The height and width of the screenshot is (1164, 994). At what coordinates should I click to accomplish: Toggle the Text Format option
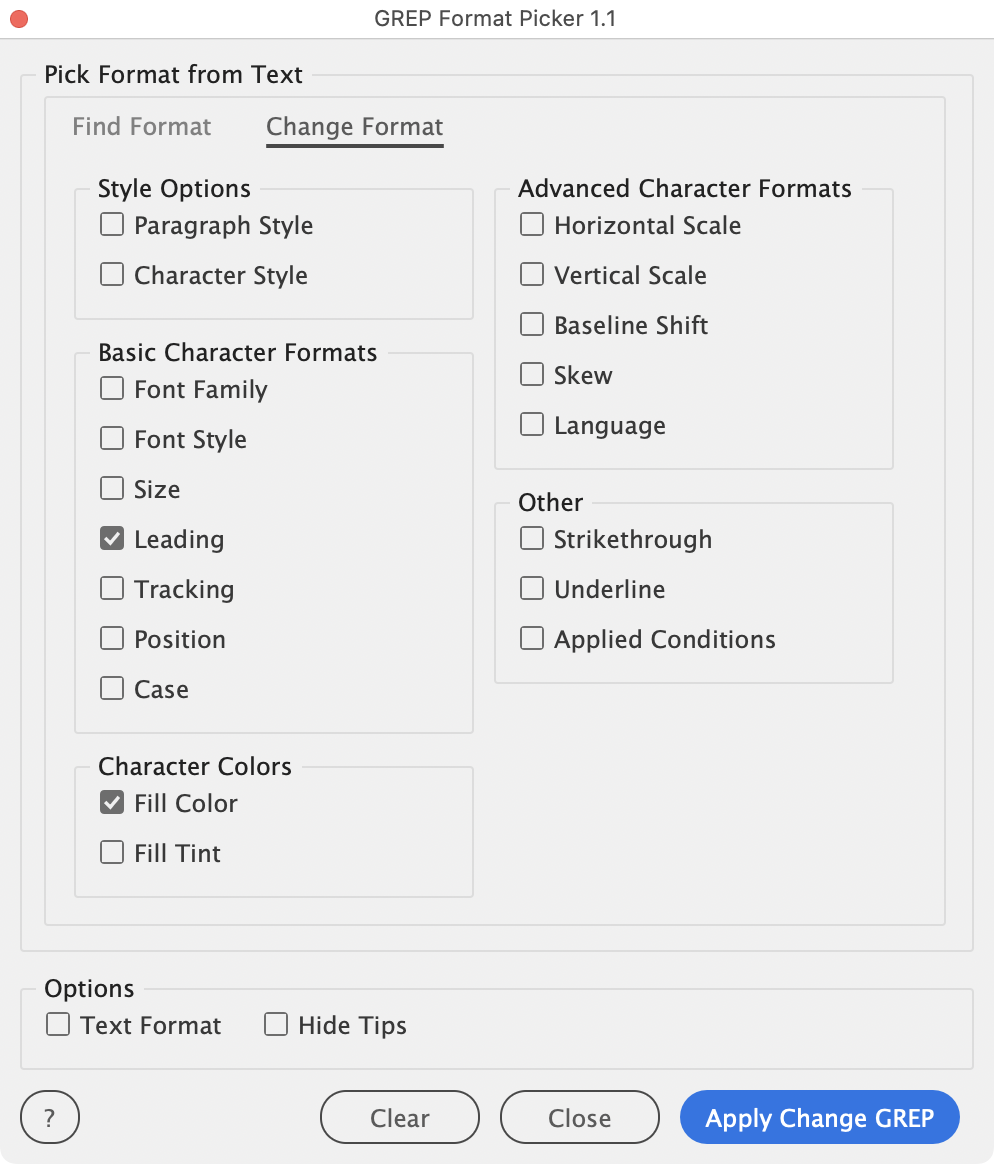coord(58,1025)
